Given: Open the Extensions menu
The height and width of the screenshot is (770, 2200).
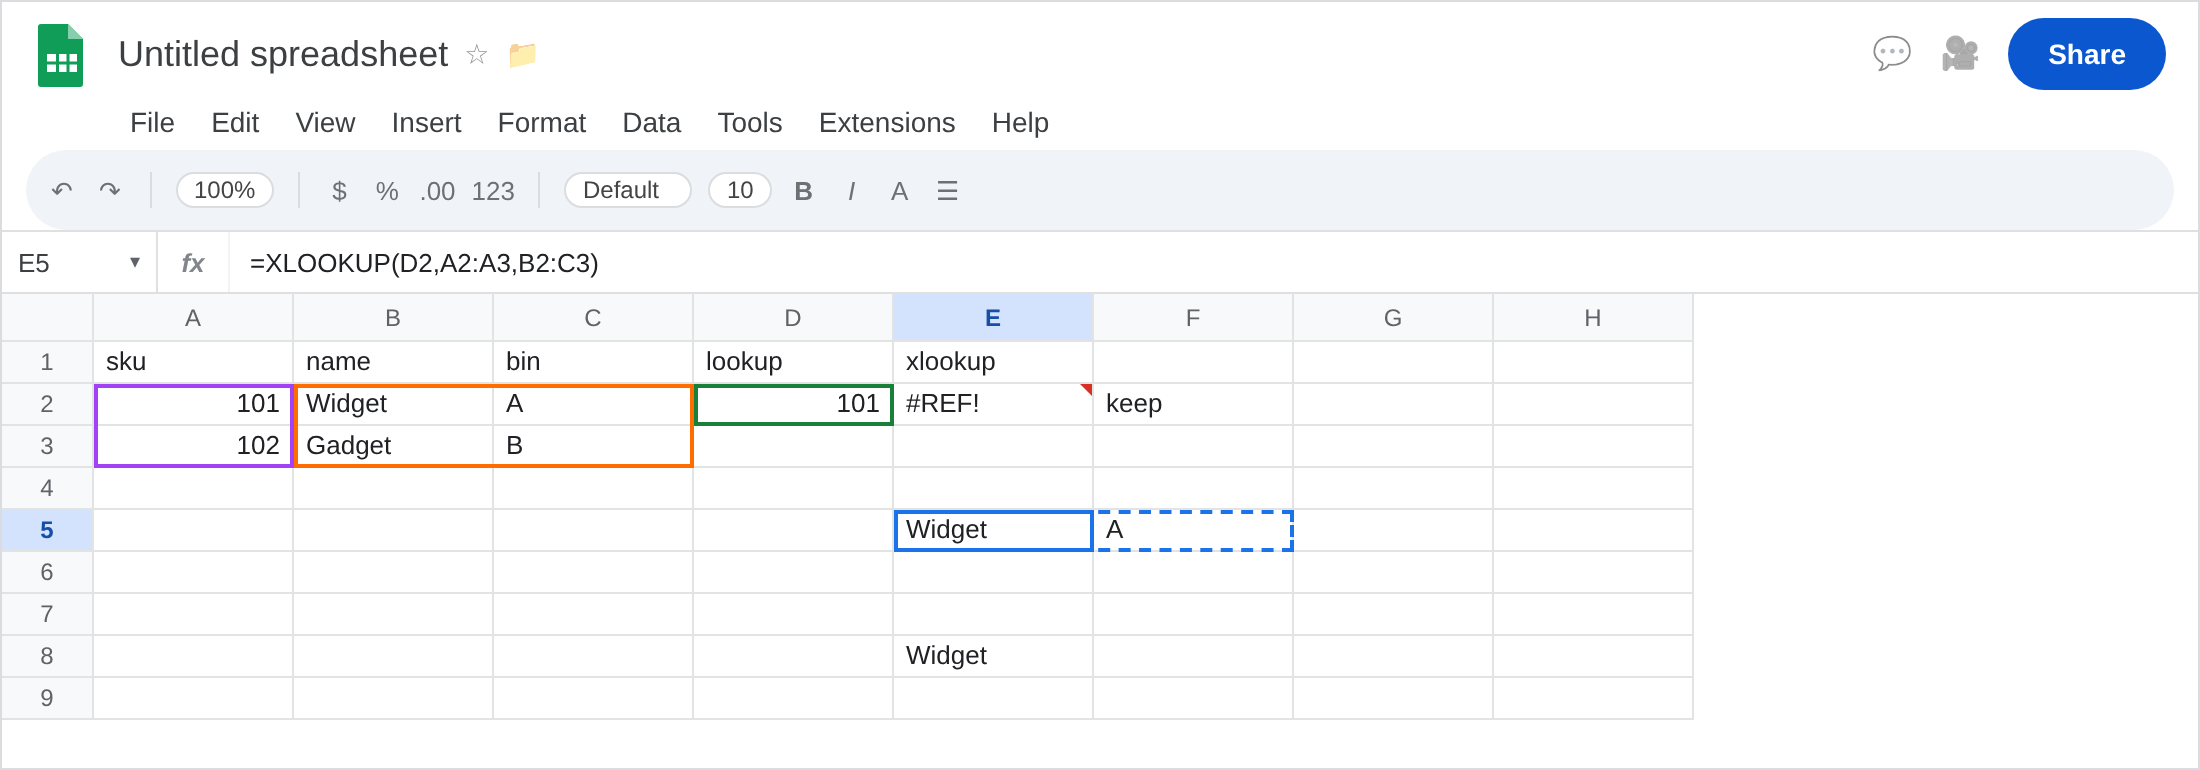Looking at the screenshot, I should [x=887, y=122].
